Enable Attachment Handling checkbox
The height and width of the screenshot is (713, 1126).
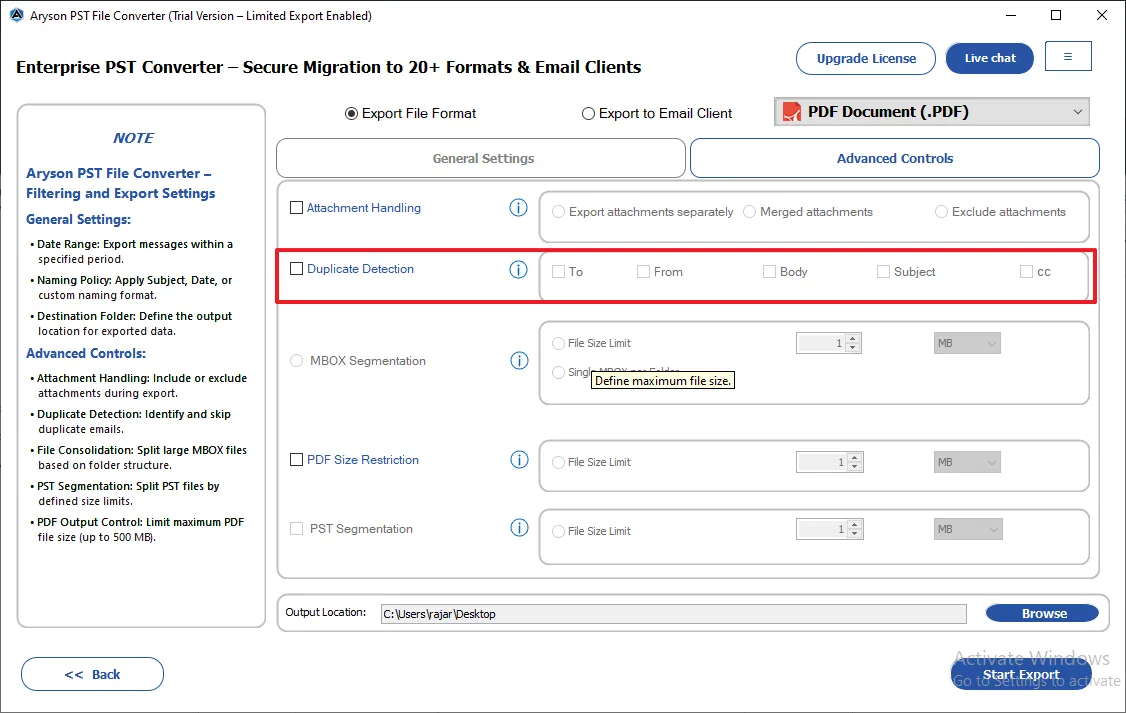[x=297, y=208]
